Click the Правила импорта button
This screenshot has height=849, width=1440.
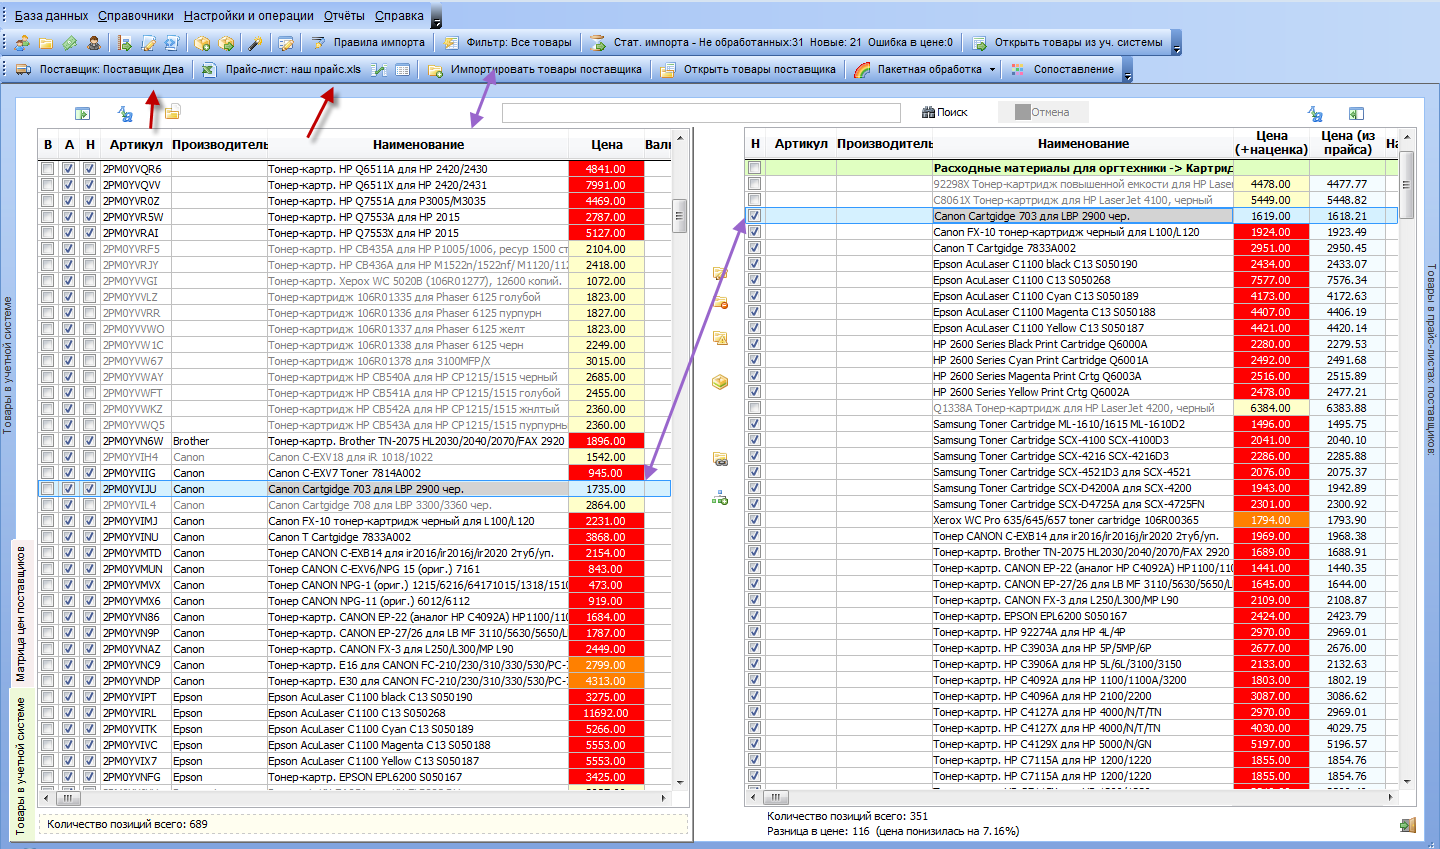click(x=368, y=43)
